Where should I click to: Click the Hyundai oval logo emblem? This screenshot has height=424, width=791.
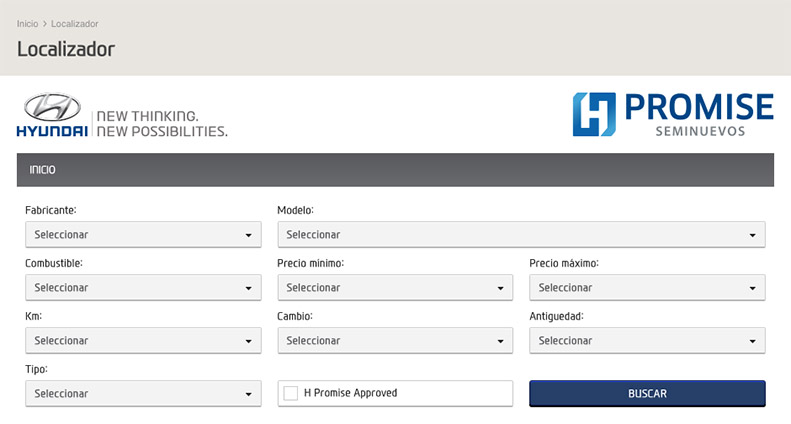[x=52, y=107]
